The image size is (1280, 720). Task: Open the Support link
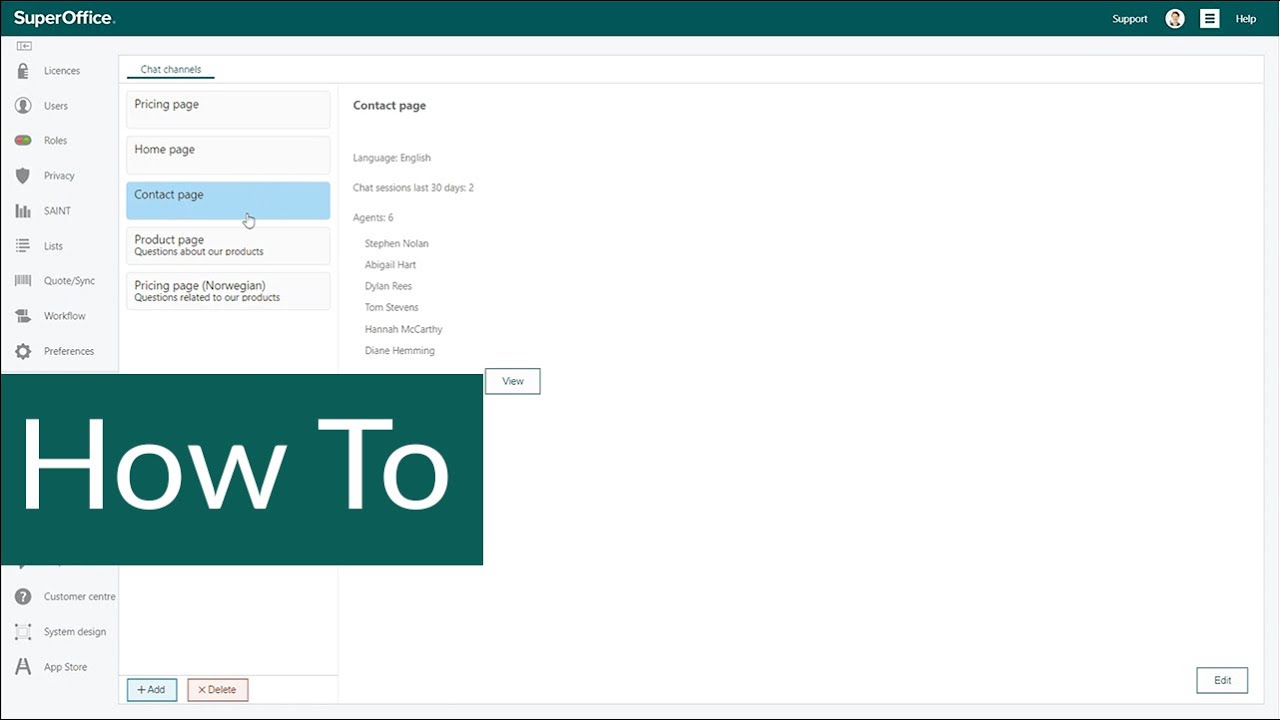(x=1130, y=19)
